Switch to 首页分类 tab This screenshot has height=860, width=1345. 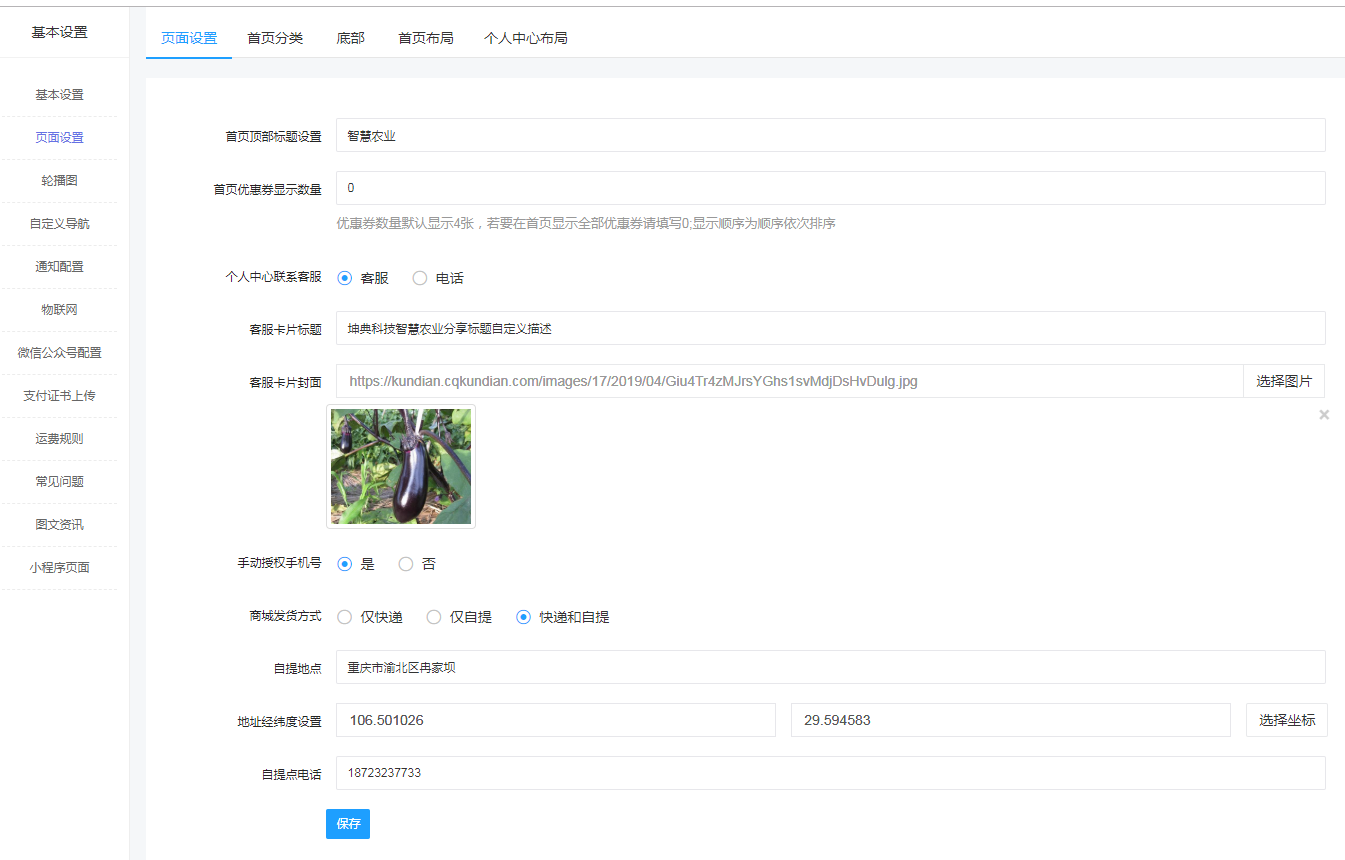point(275,38)
